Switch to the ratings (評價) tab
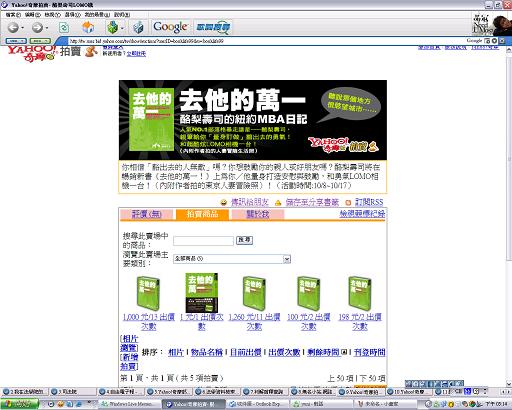This screenshot has height=410, width=512. [x=147, y=214]
